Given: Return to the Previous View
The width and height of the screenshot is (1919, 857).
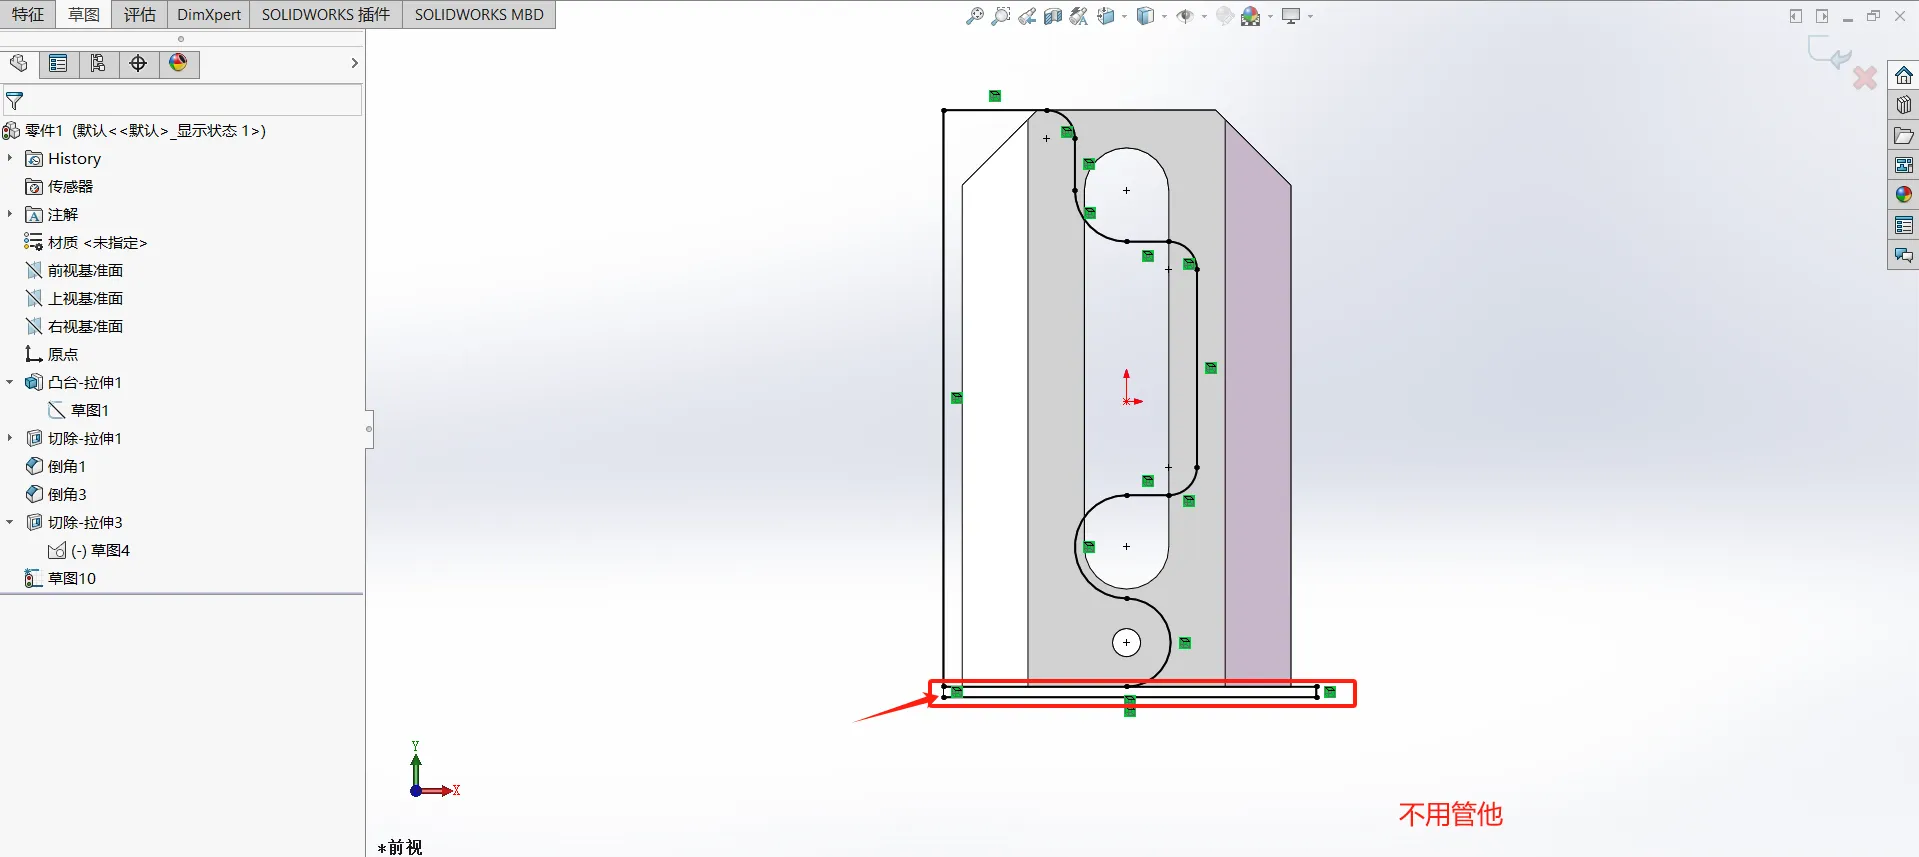Looking at the screenshot, I should click(1027, 16).
